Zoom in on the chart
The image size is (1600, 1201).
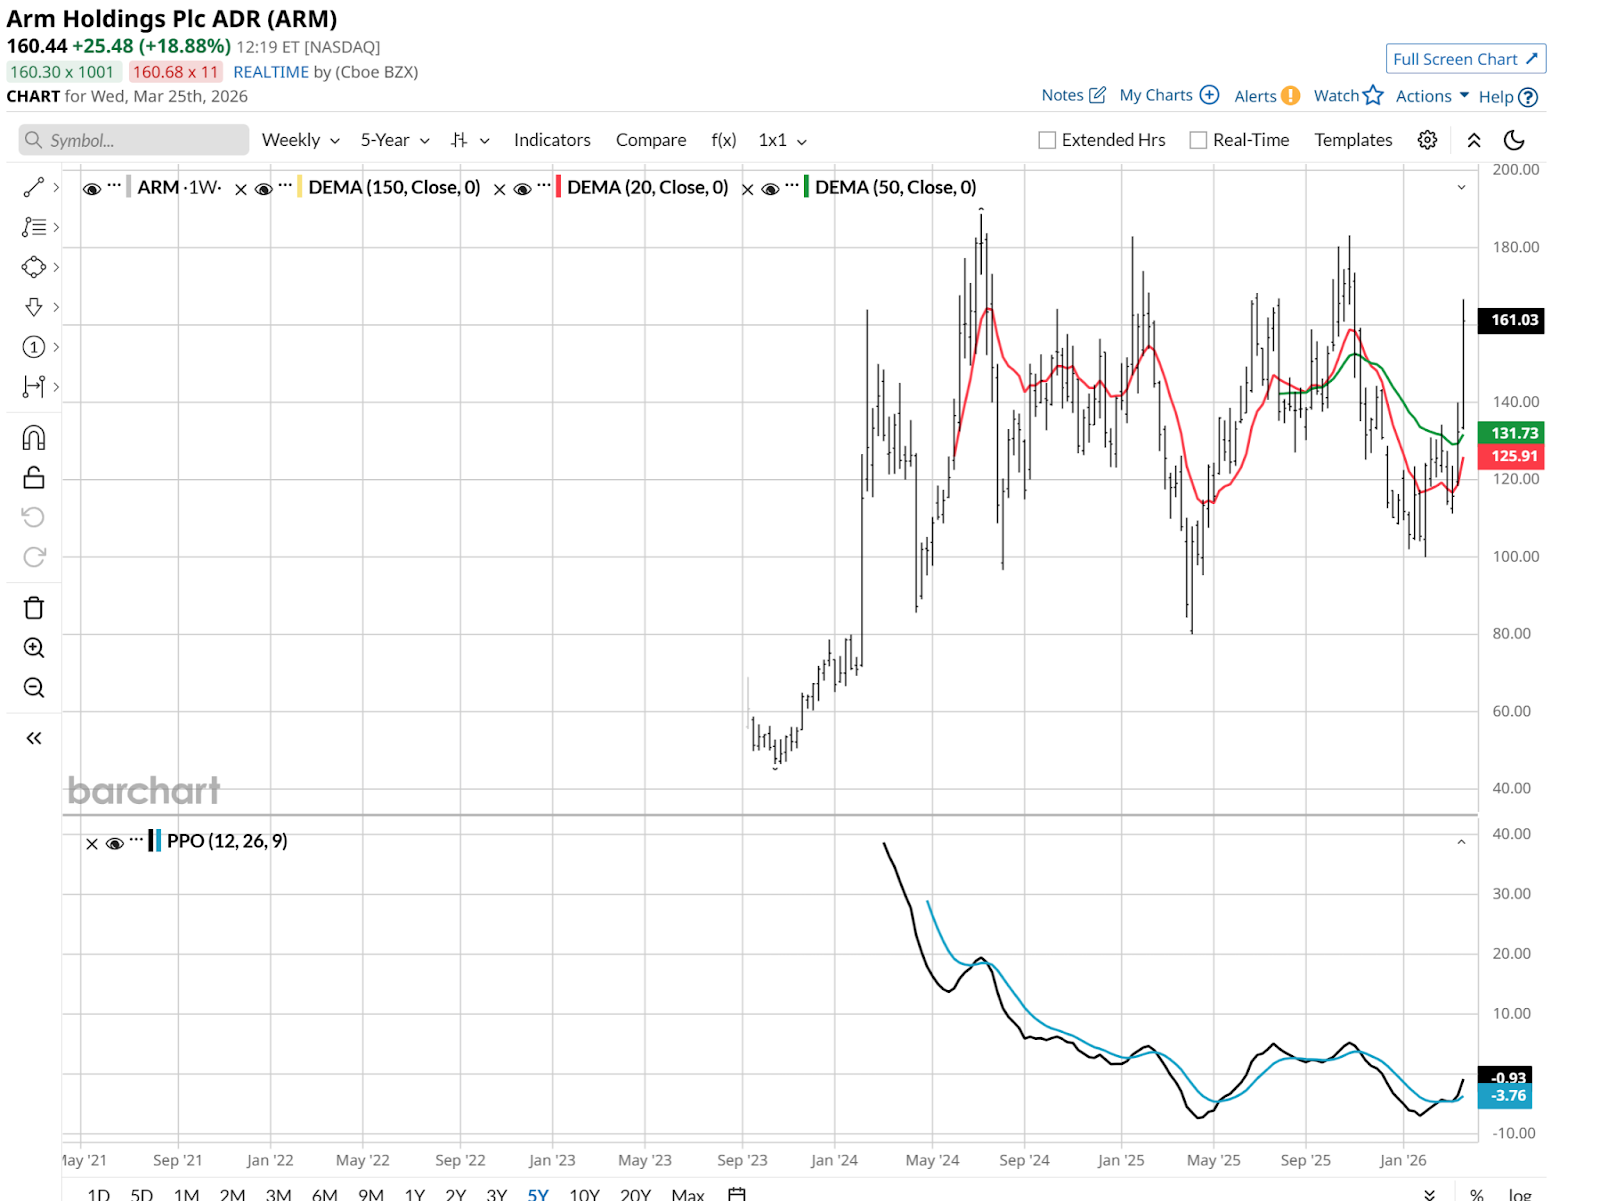[34, 648]
